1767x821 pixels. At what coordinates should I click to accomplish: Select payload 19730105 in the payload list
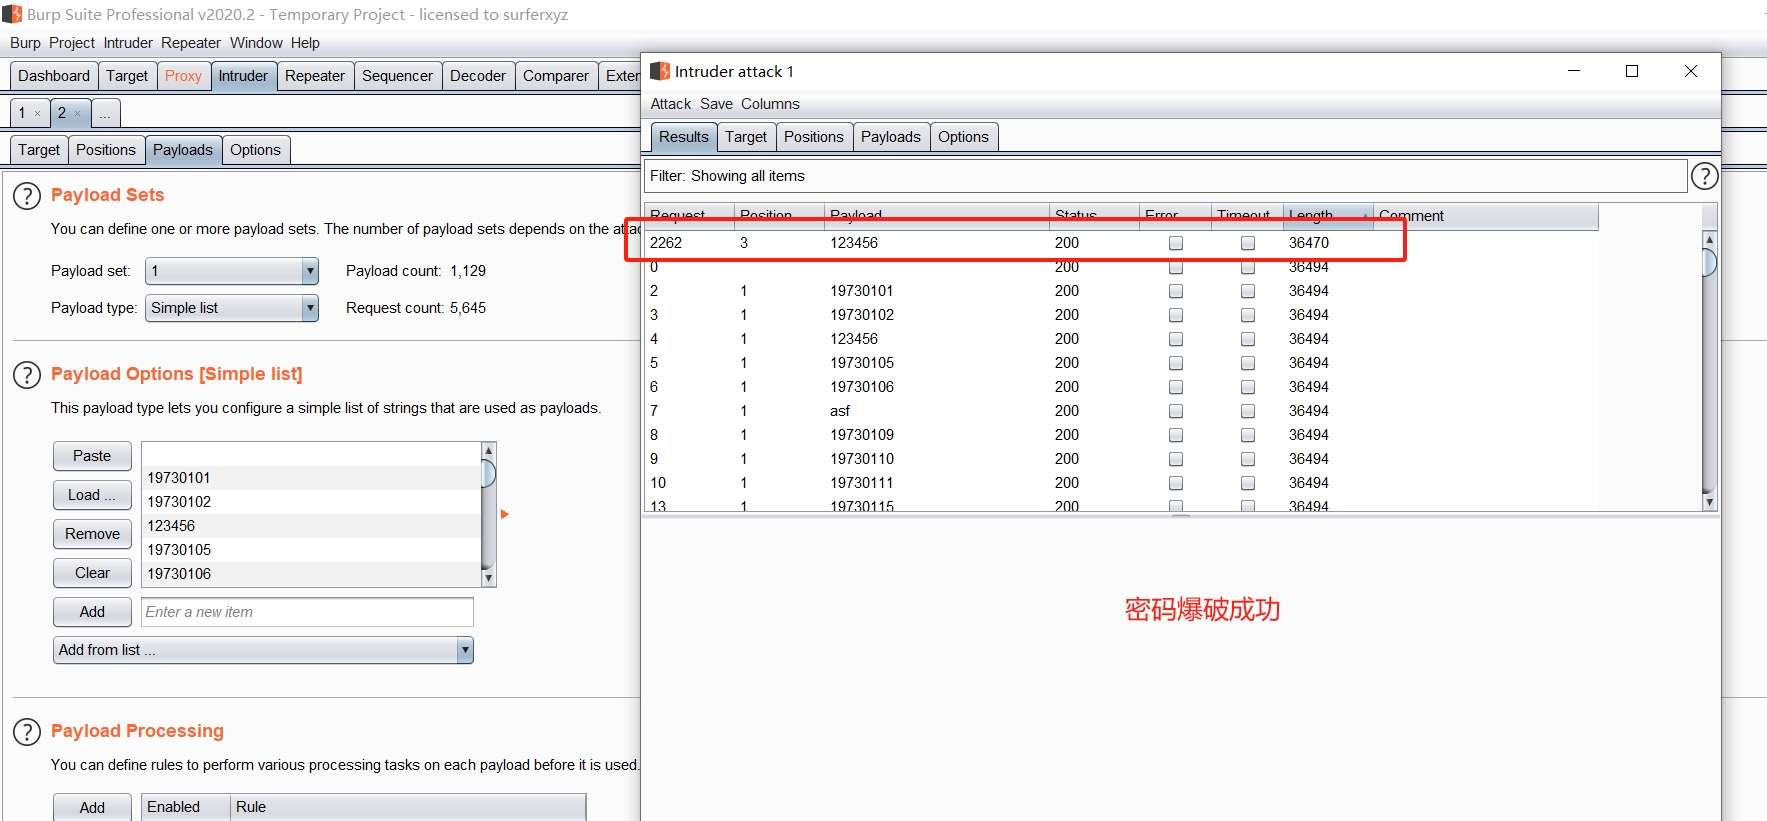(312, 550)
